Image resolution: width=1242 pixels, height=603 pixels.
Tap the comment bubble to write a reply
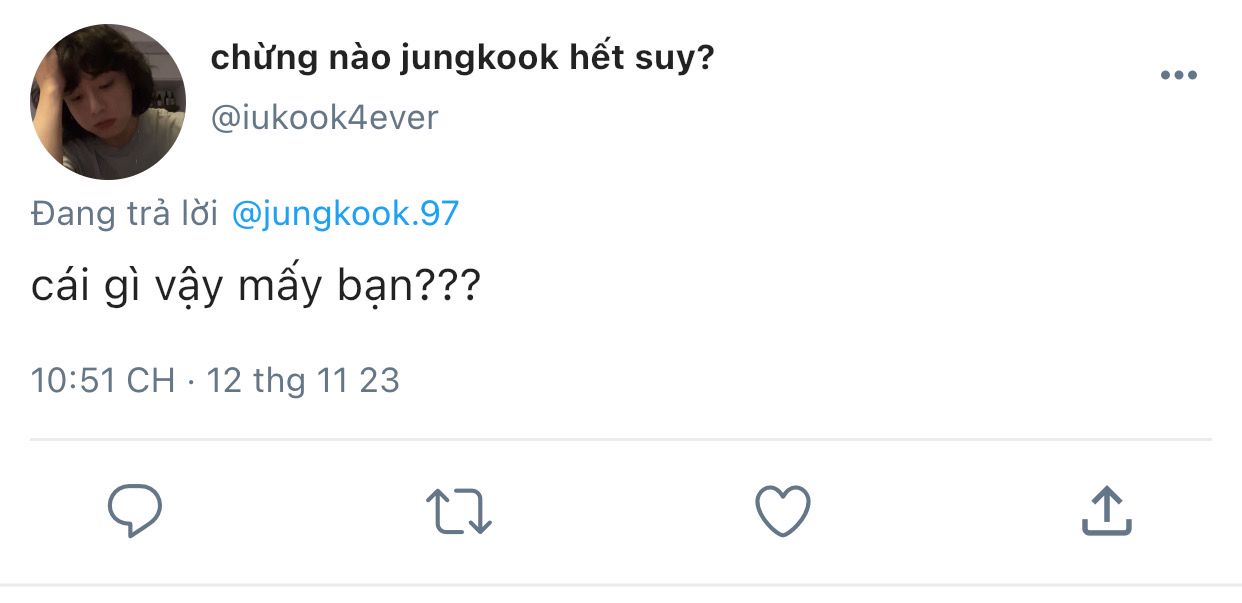135,511
